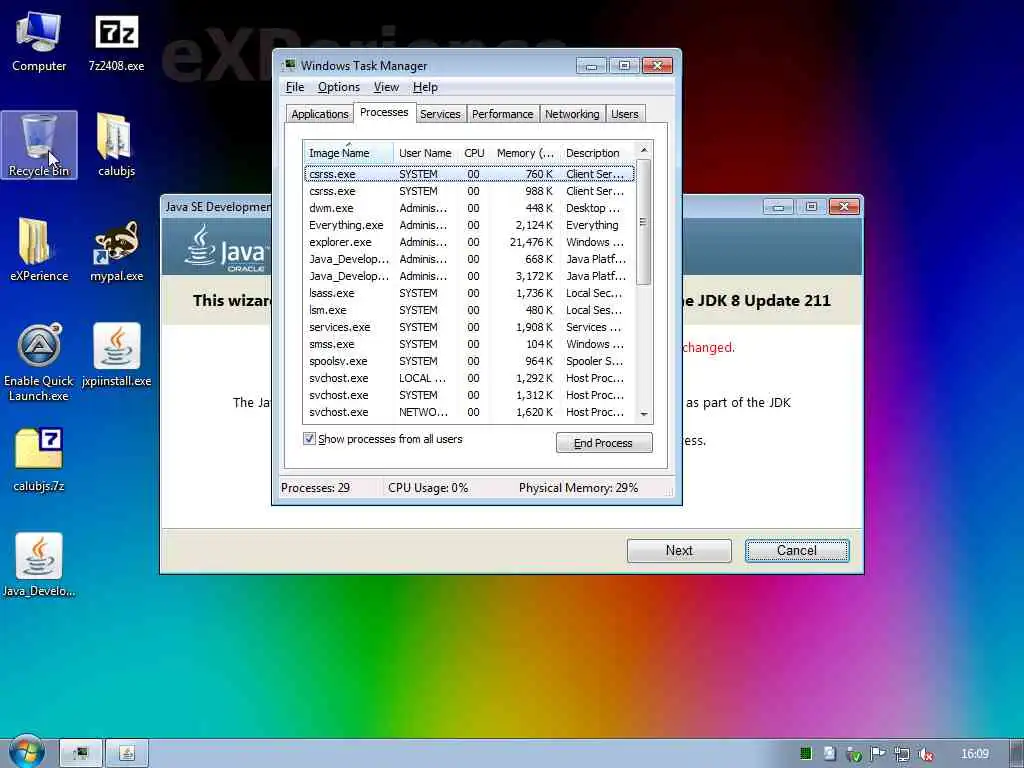This screenshot has width=1024, height=768.
Task: Click the process list scroll up arrow
Action: 644,150
